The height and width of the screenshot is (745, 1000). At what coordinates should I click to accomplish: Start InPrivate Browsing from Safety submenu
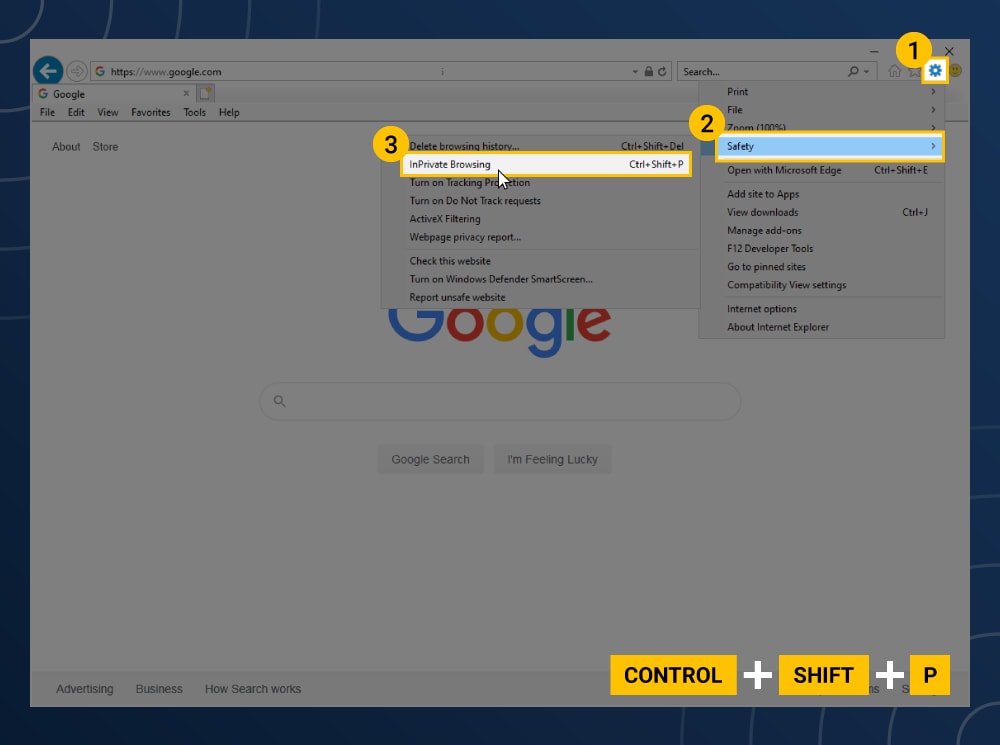[546, 165]
